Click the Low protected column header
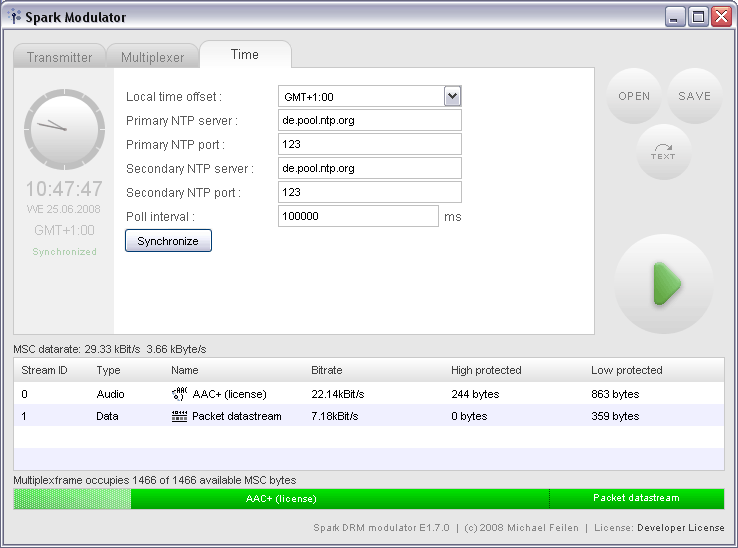The height and width of the screenshot is (548, 738). (x=626, y=370)
